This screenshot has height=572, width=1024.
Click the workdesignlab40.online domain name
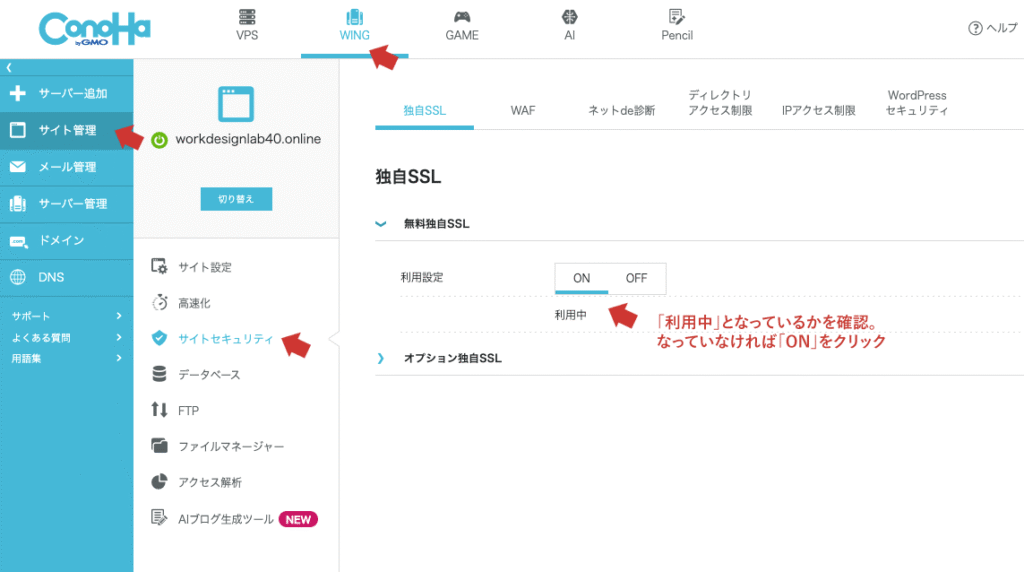[x=248, y=139]
